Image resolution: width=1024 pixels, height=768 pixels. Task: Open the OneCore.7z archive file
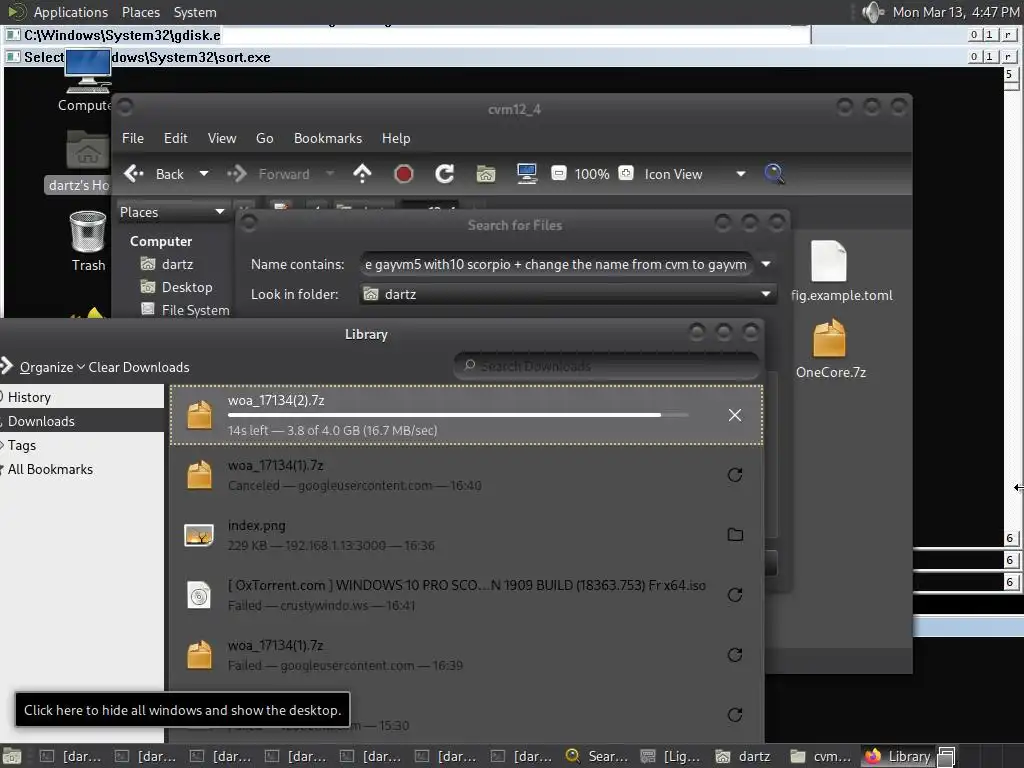(x=830, y=348)
